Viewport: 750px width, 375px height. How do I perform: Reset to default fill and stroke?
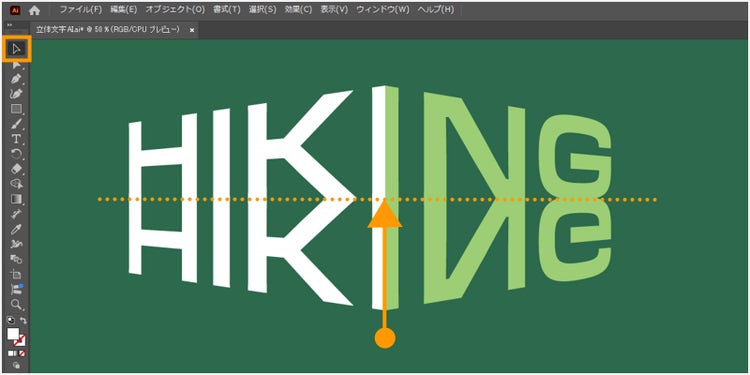pyautogui.click(x=11, y=320)
